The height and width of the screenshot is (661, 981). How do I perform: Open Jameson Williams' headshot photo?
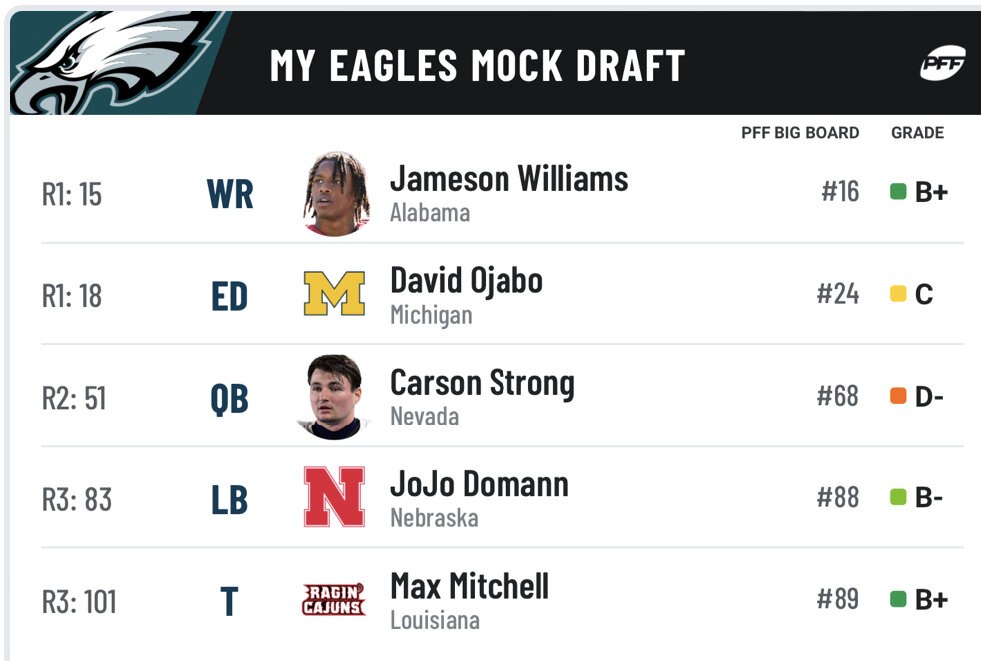(x=336, y=193)
